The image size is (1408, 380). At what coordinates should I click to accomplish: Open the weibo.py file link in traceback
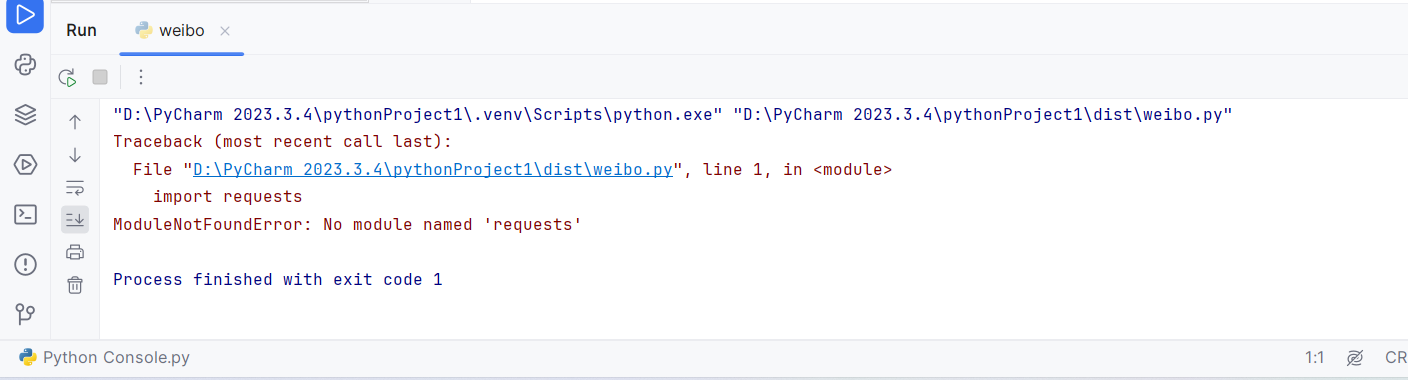432,170
